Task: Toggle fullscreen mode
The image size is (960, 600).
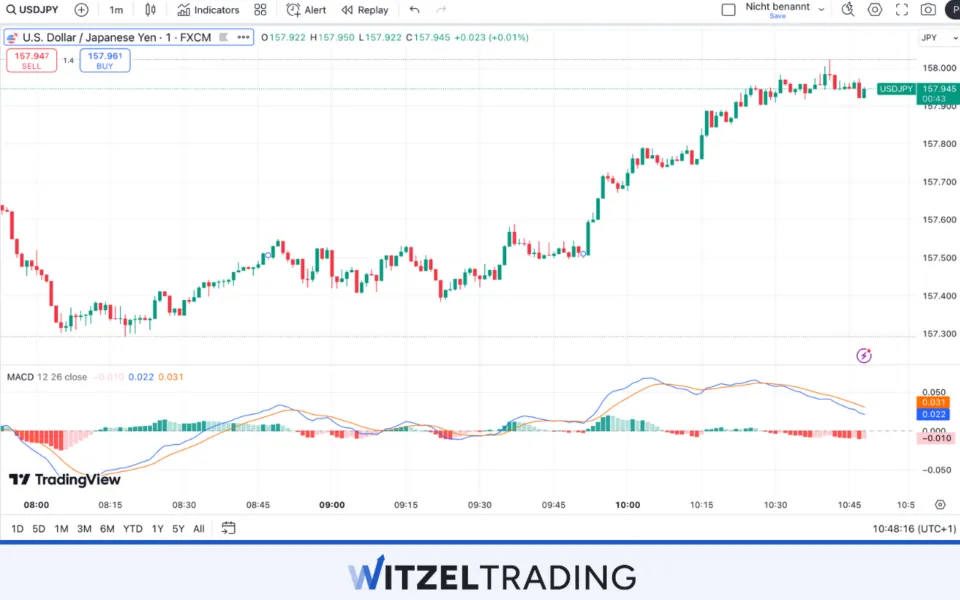Action: tap(902, 10)
